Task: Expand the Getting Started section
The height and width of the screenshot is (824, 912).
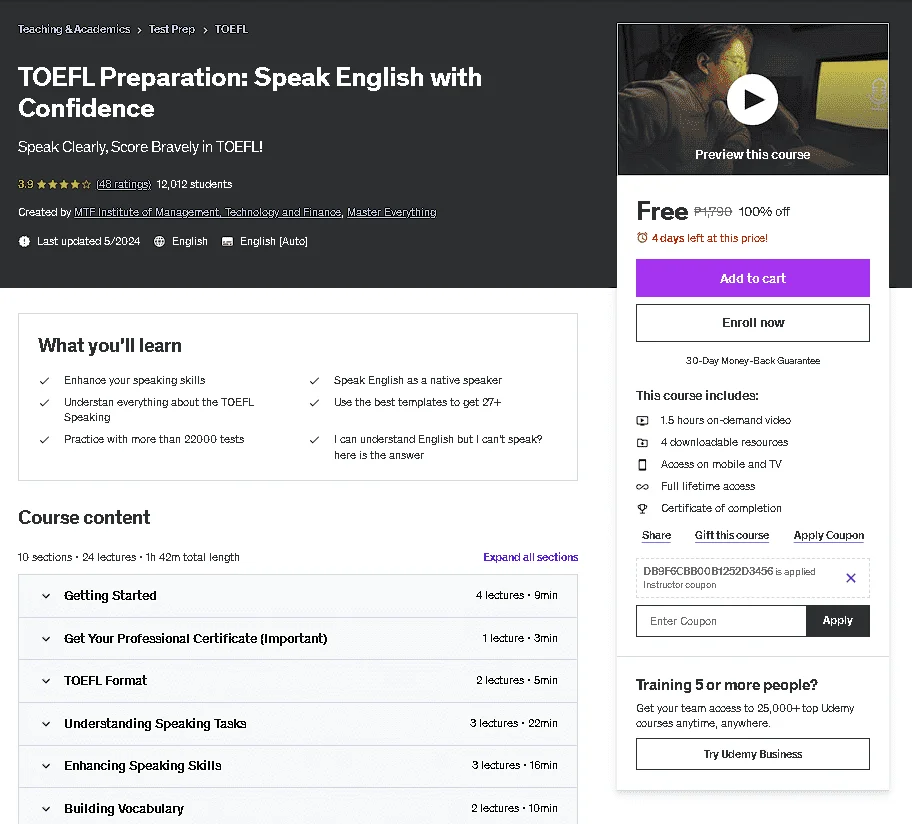Action: click(298, 595)
